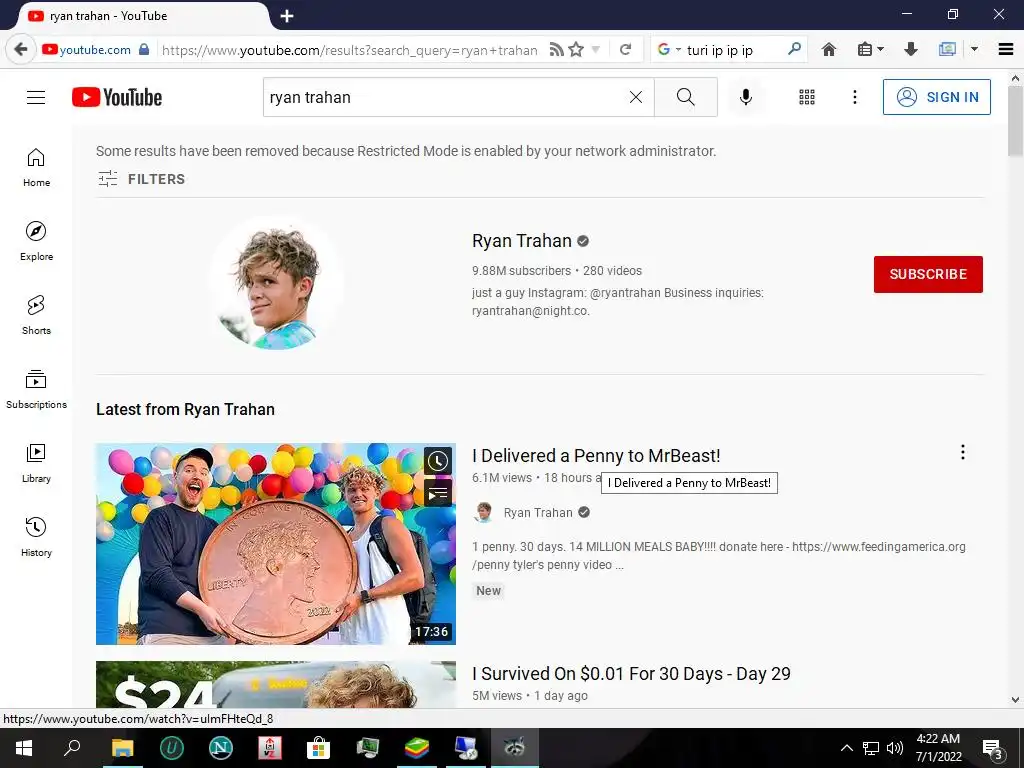Click the site security padlock icon
The height and width of the screenshot is (768, 1024).
pyautogui.click(x=144, y=50)
